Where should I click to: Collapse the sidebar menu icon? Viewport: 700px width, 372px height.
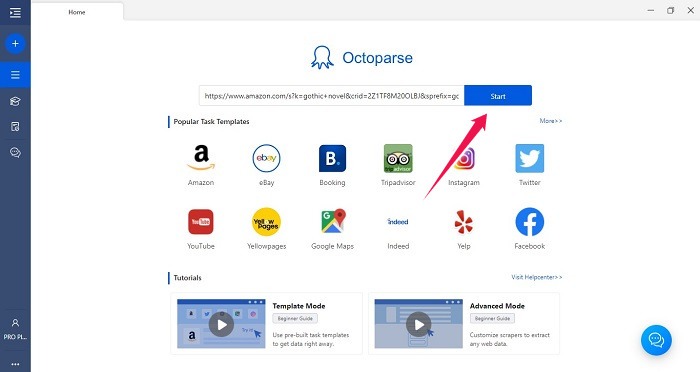15,13
